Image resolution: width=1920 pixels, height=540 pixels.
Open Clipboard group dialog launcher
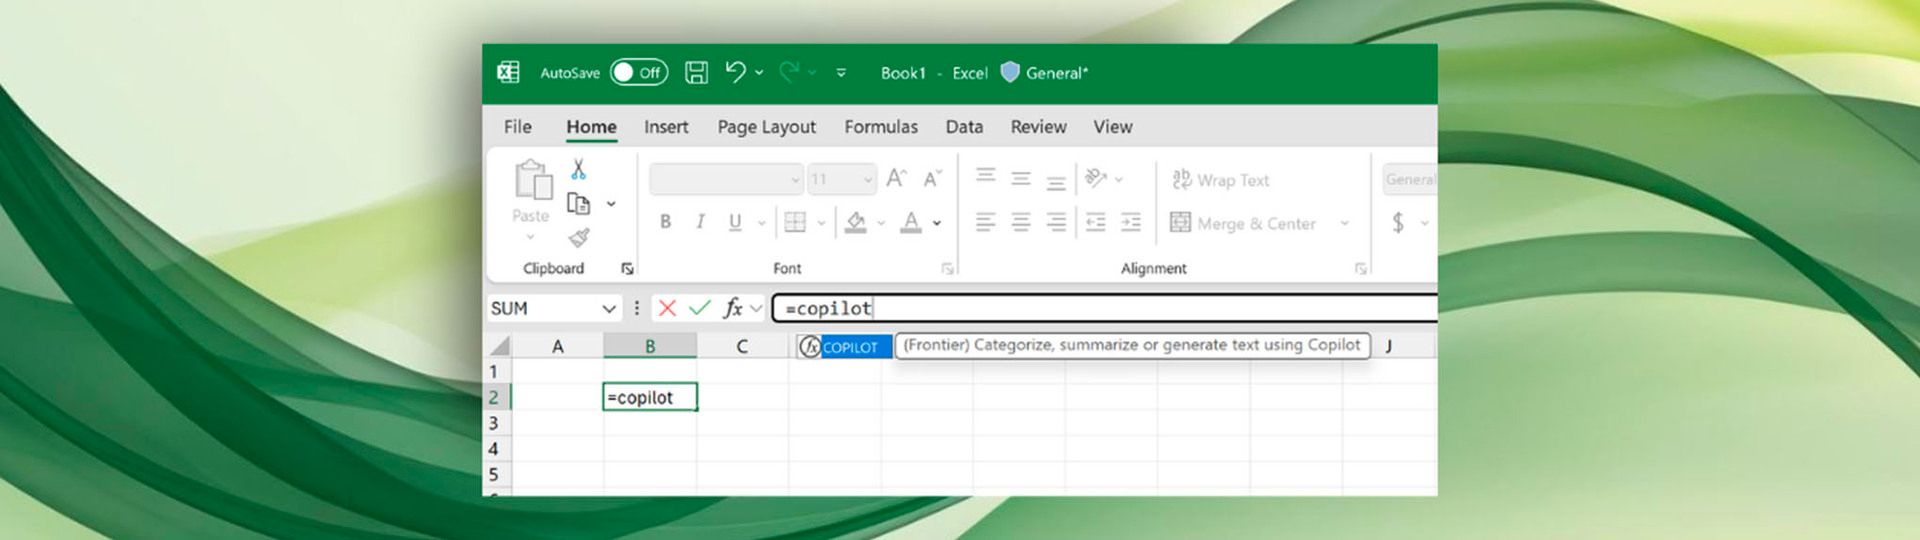[627, 268]
